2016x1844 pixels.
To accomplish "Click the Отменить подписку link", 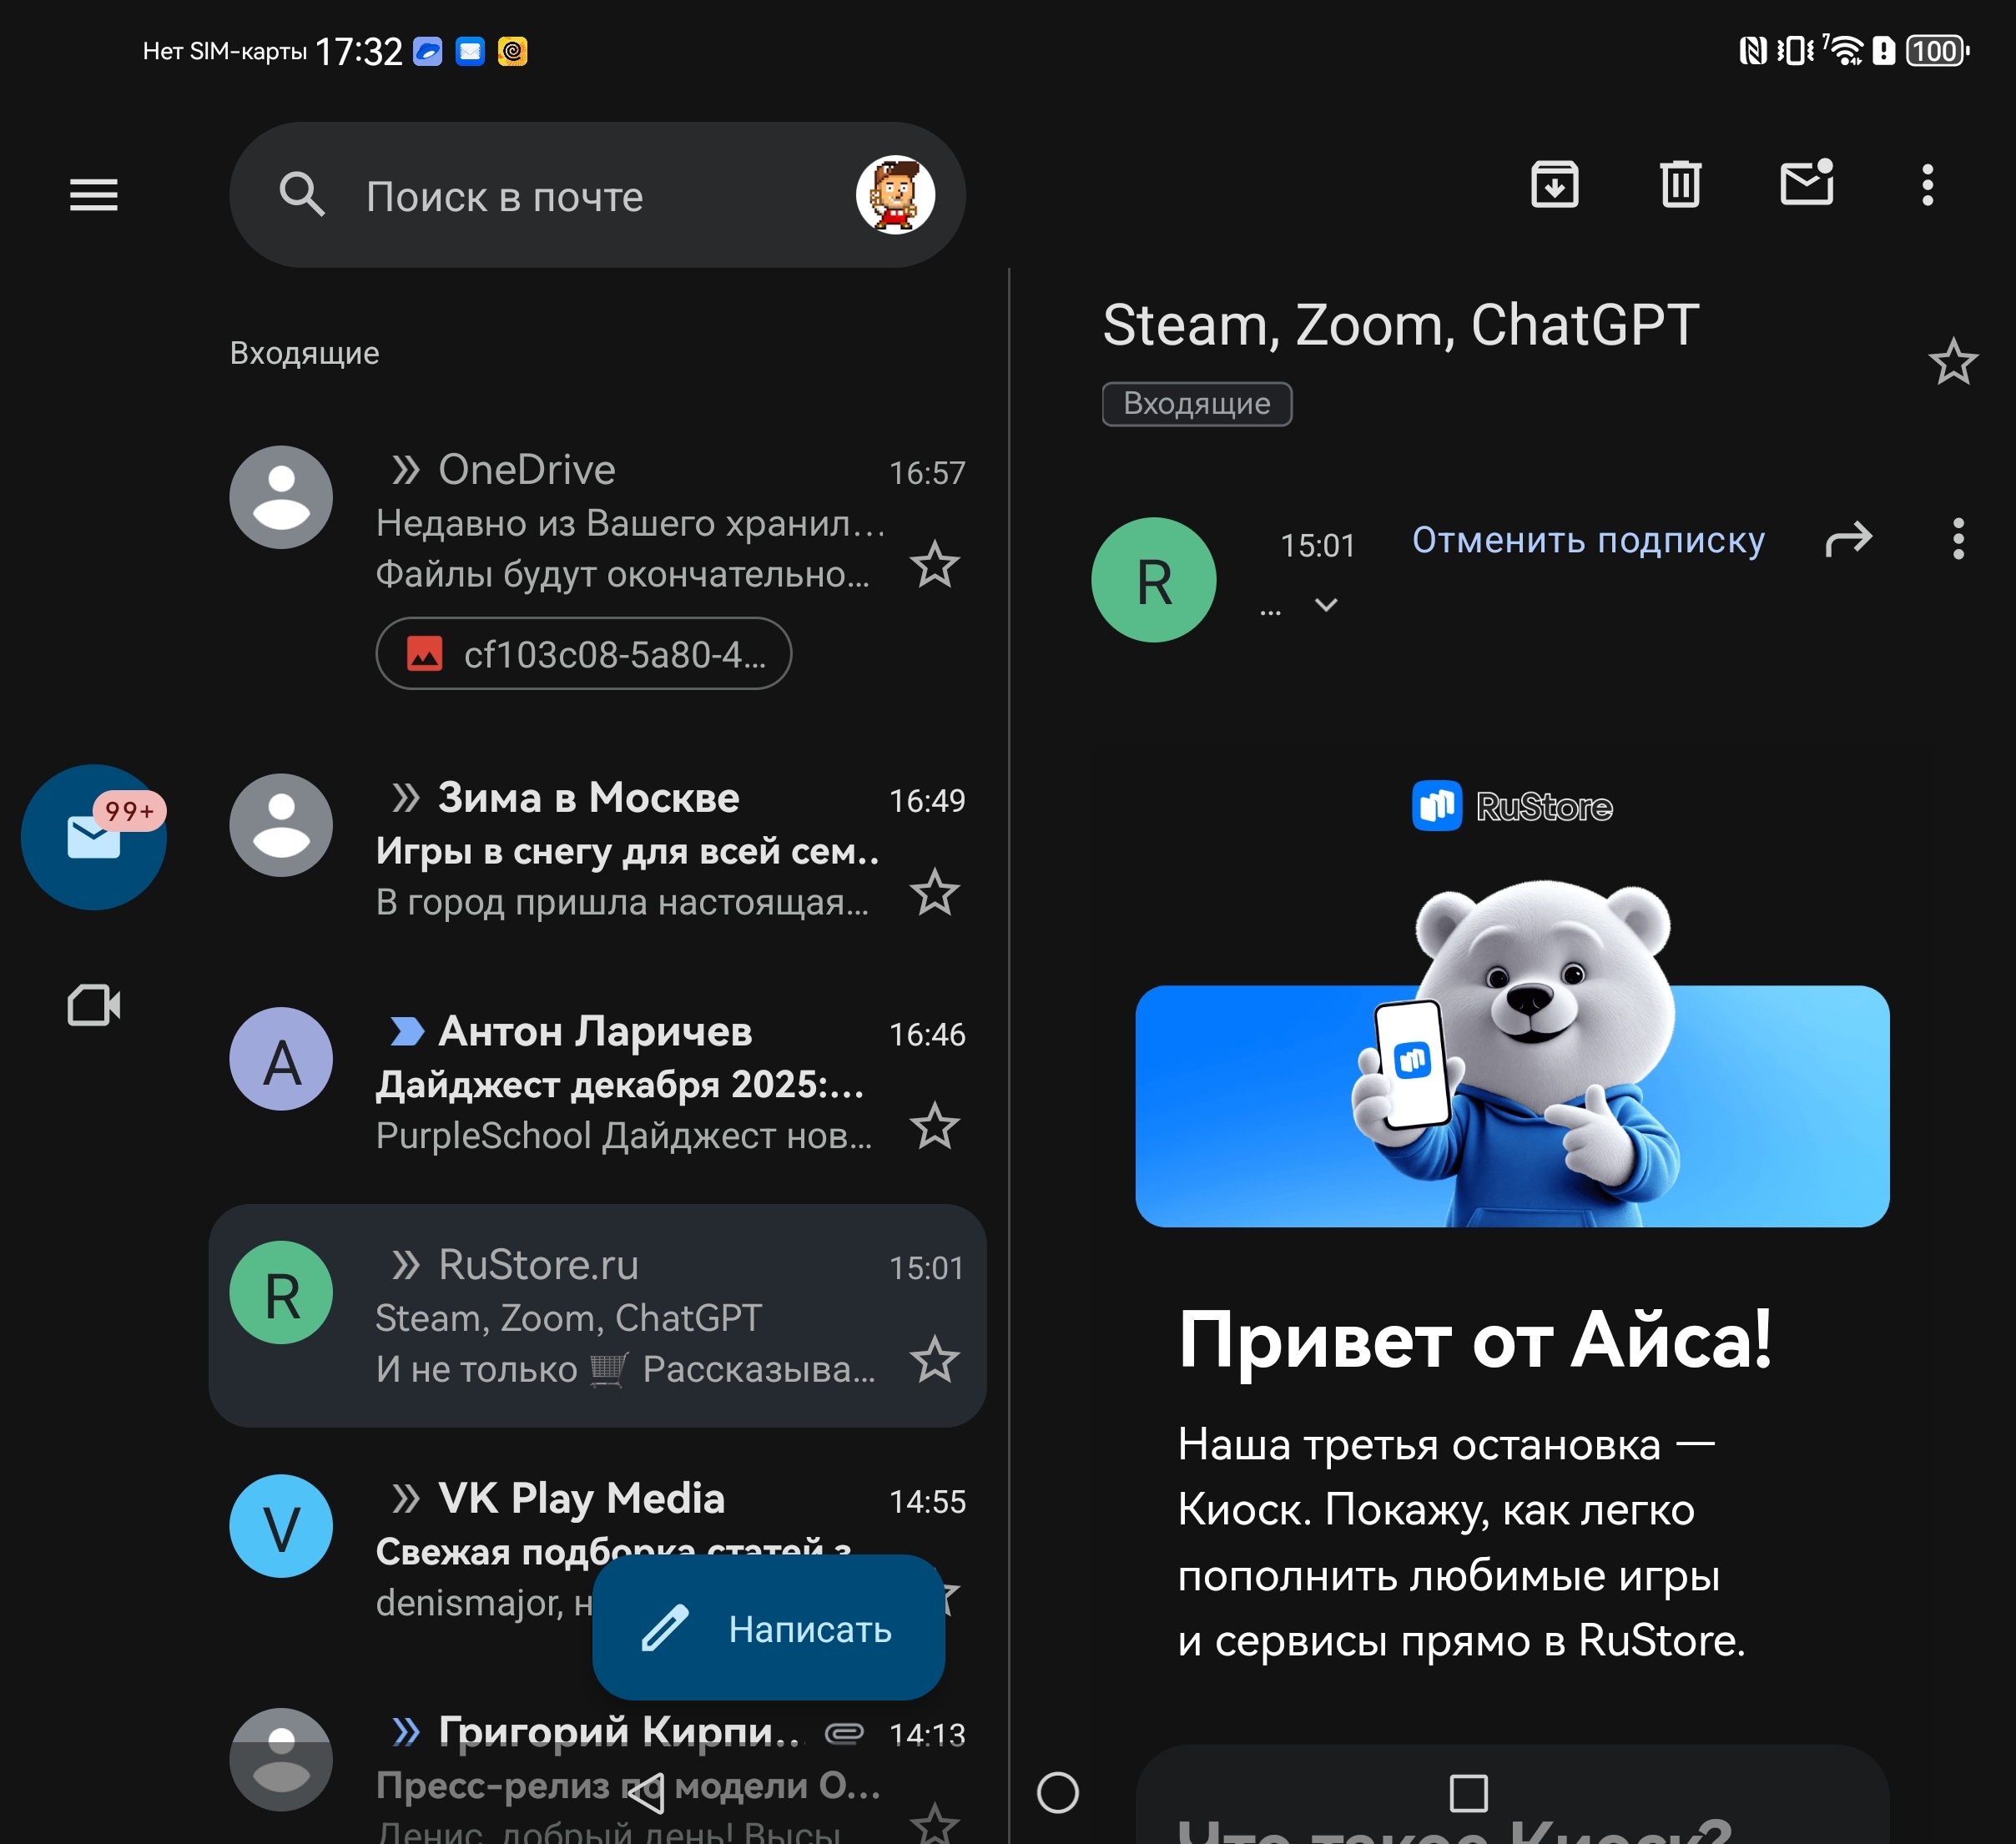I will pos(1587,540).
